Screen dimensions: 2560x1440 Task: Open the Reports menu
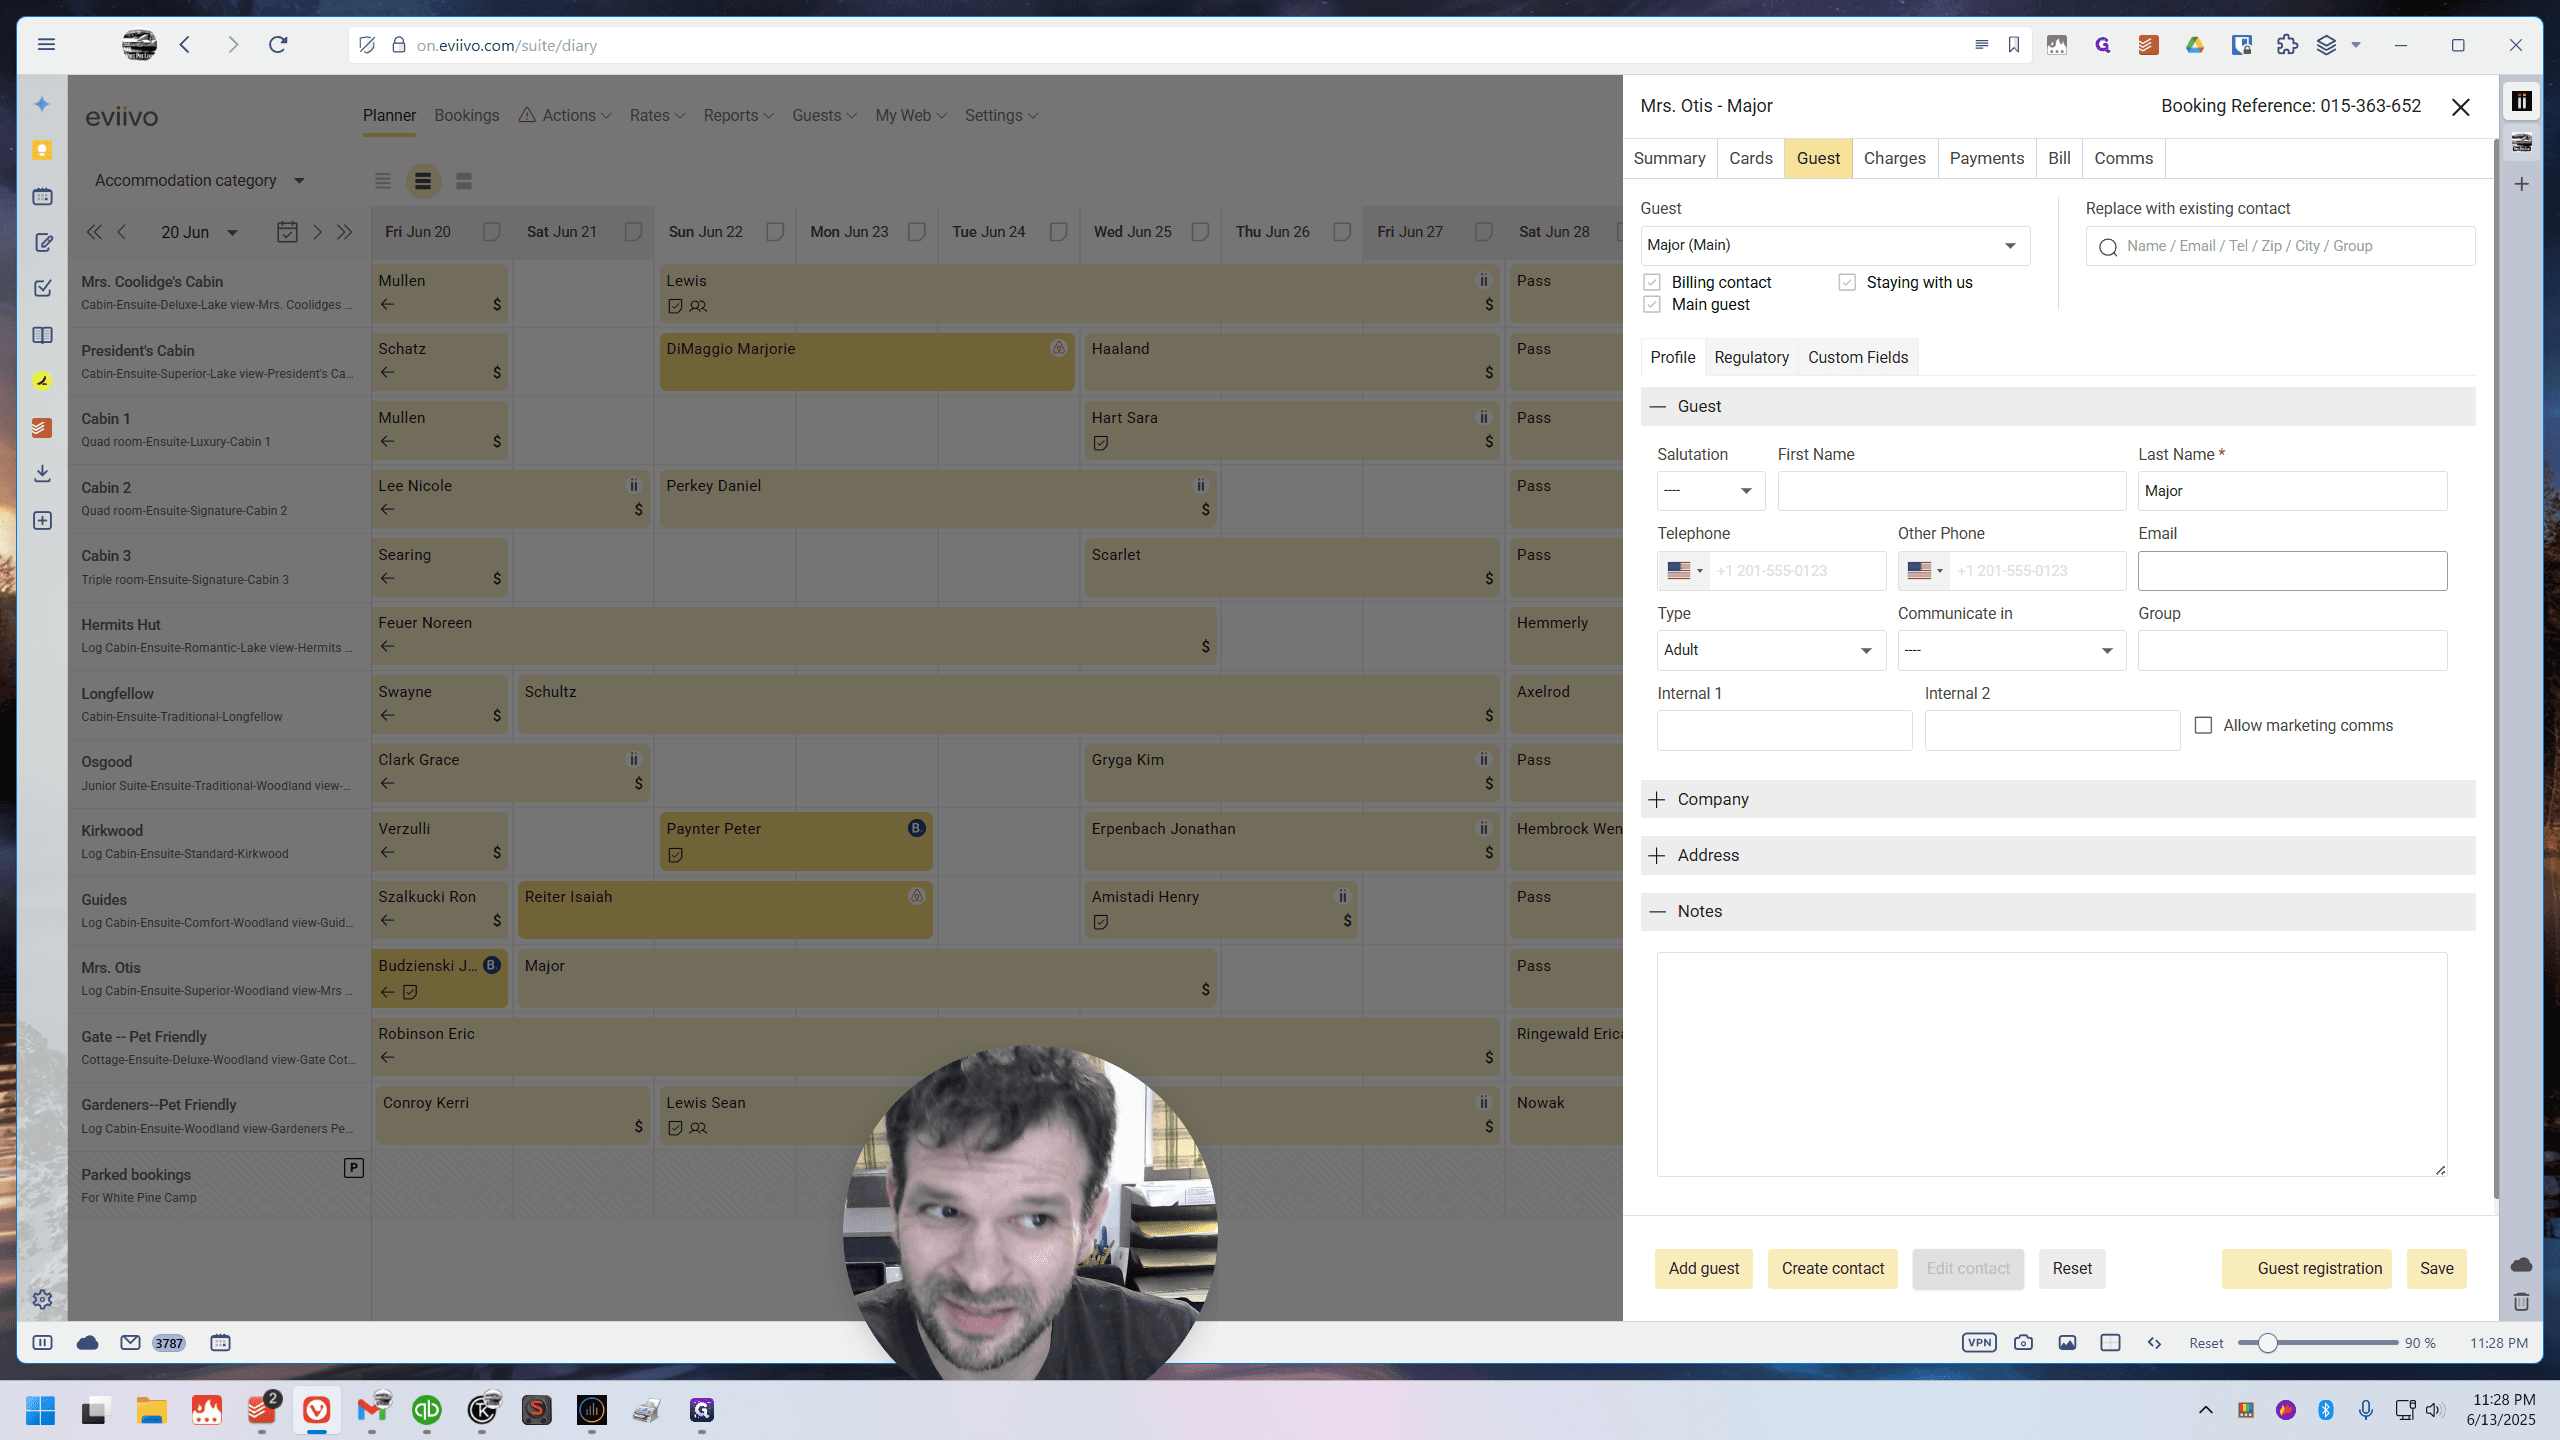pyautogui.click(x=738, y=115)
